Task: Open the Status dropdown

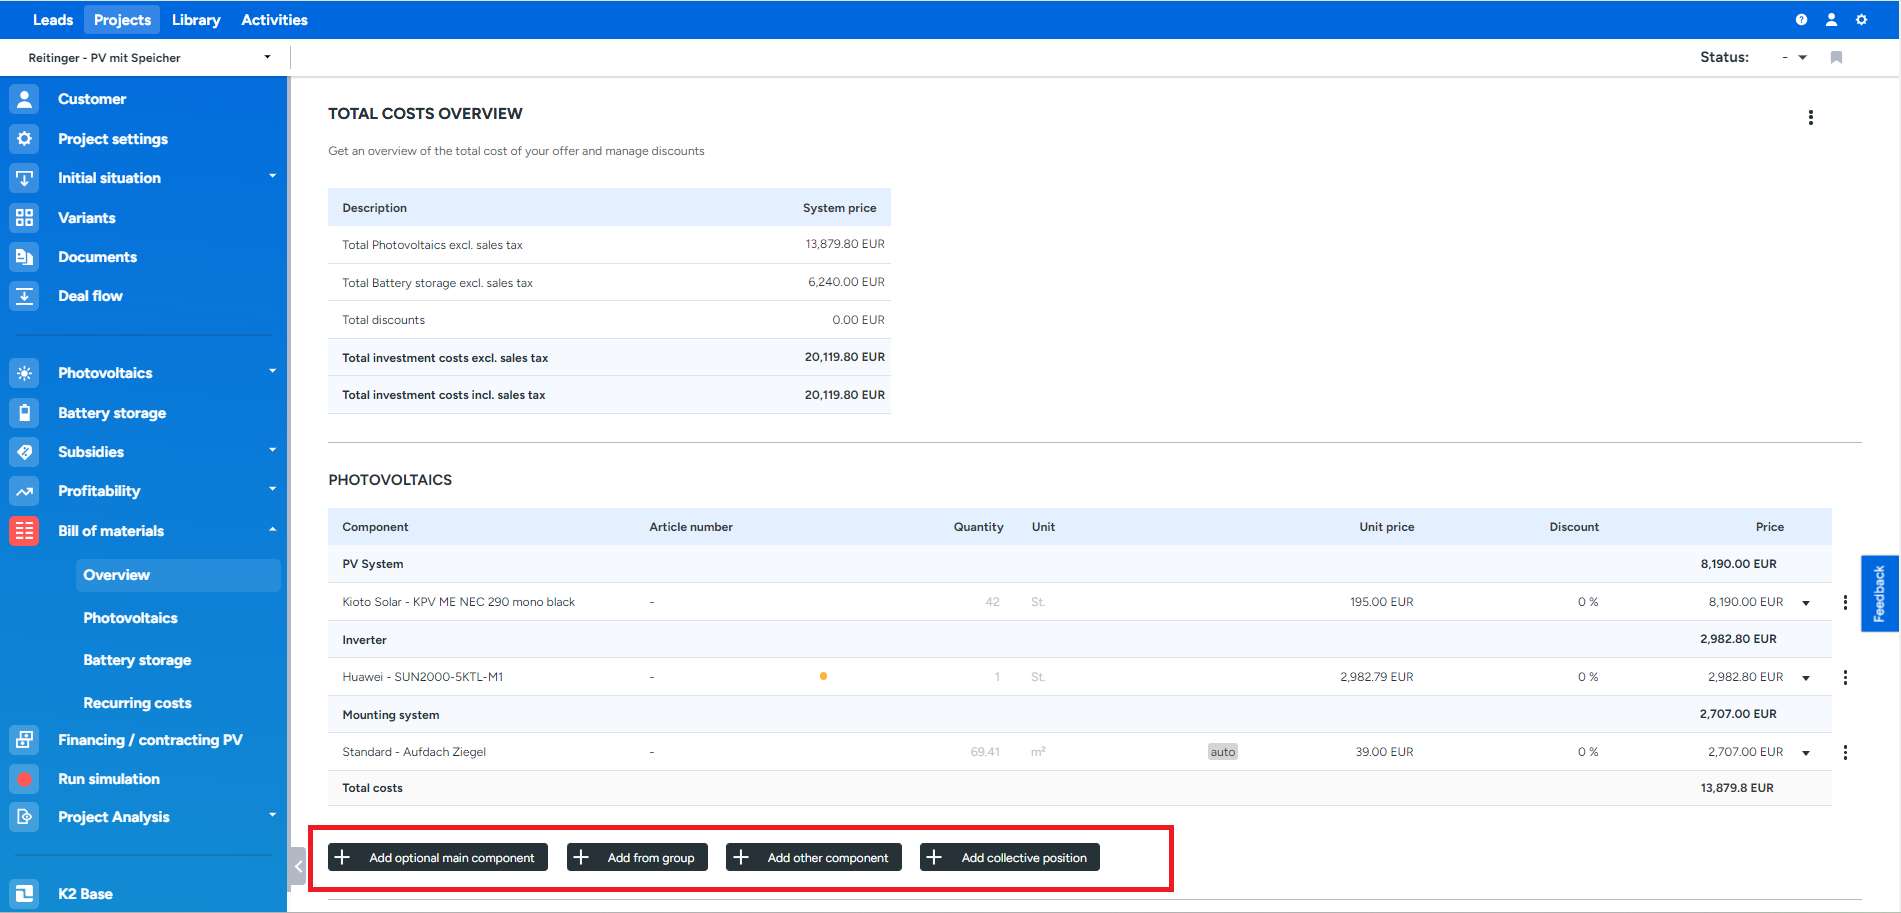Action: tap(1795, 58)
